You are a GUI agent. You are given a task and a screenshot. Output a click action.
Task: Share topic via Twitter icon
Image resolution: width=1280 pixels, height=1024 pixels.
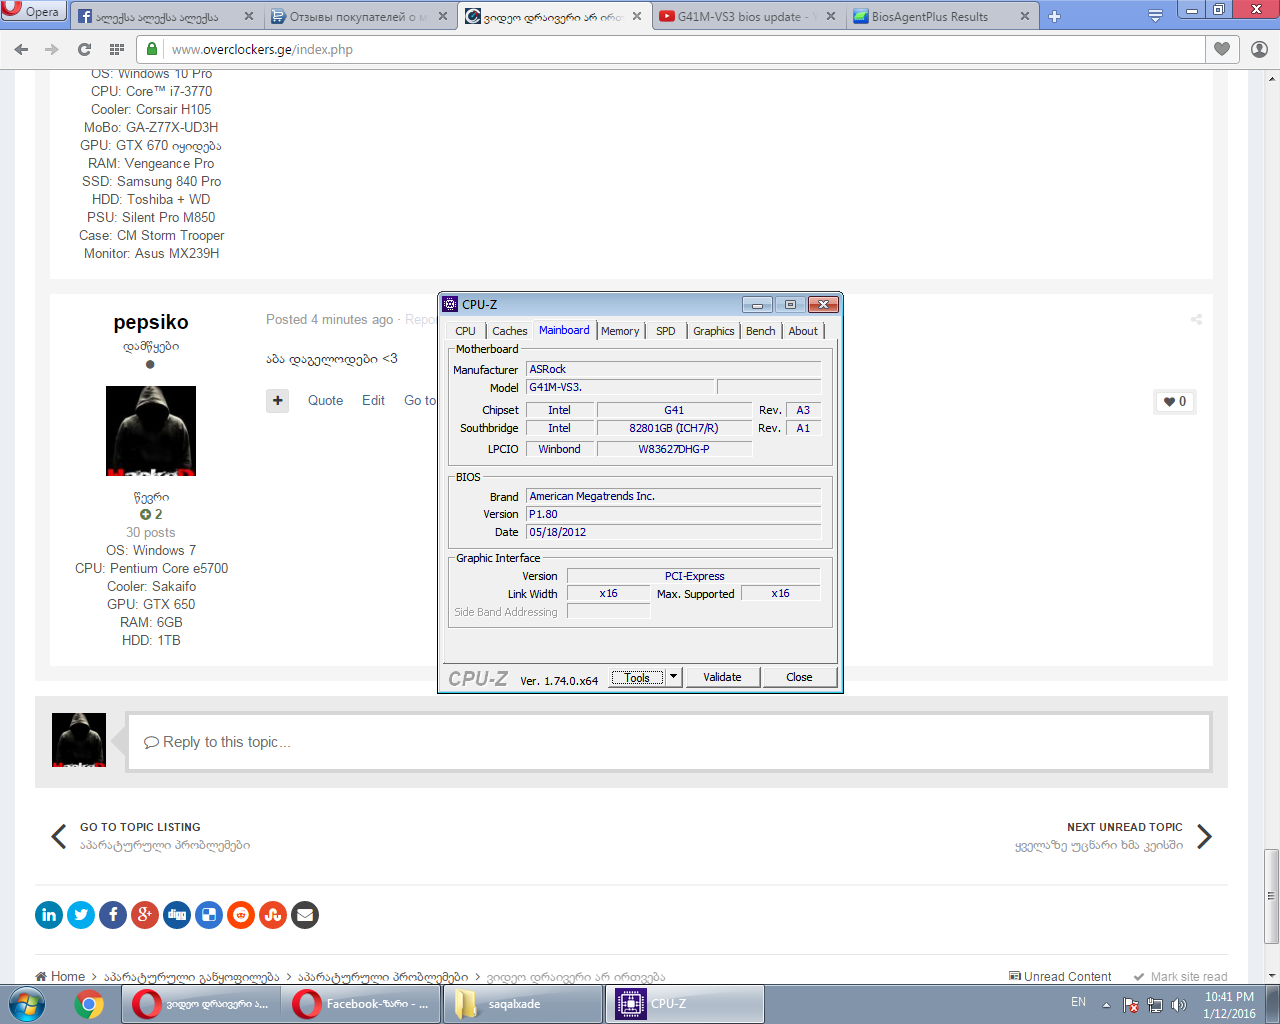tap(81, 915)
